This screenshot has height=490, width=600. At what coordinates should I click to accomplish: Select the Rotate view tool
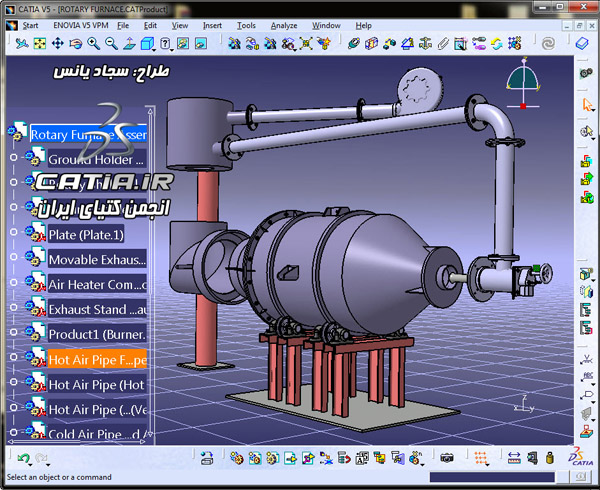click(x=75, y=44)
